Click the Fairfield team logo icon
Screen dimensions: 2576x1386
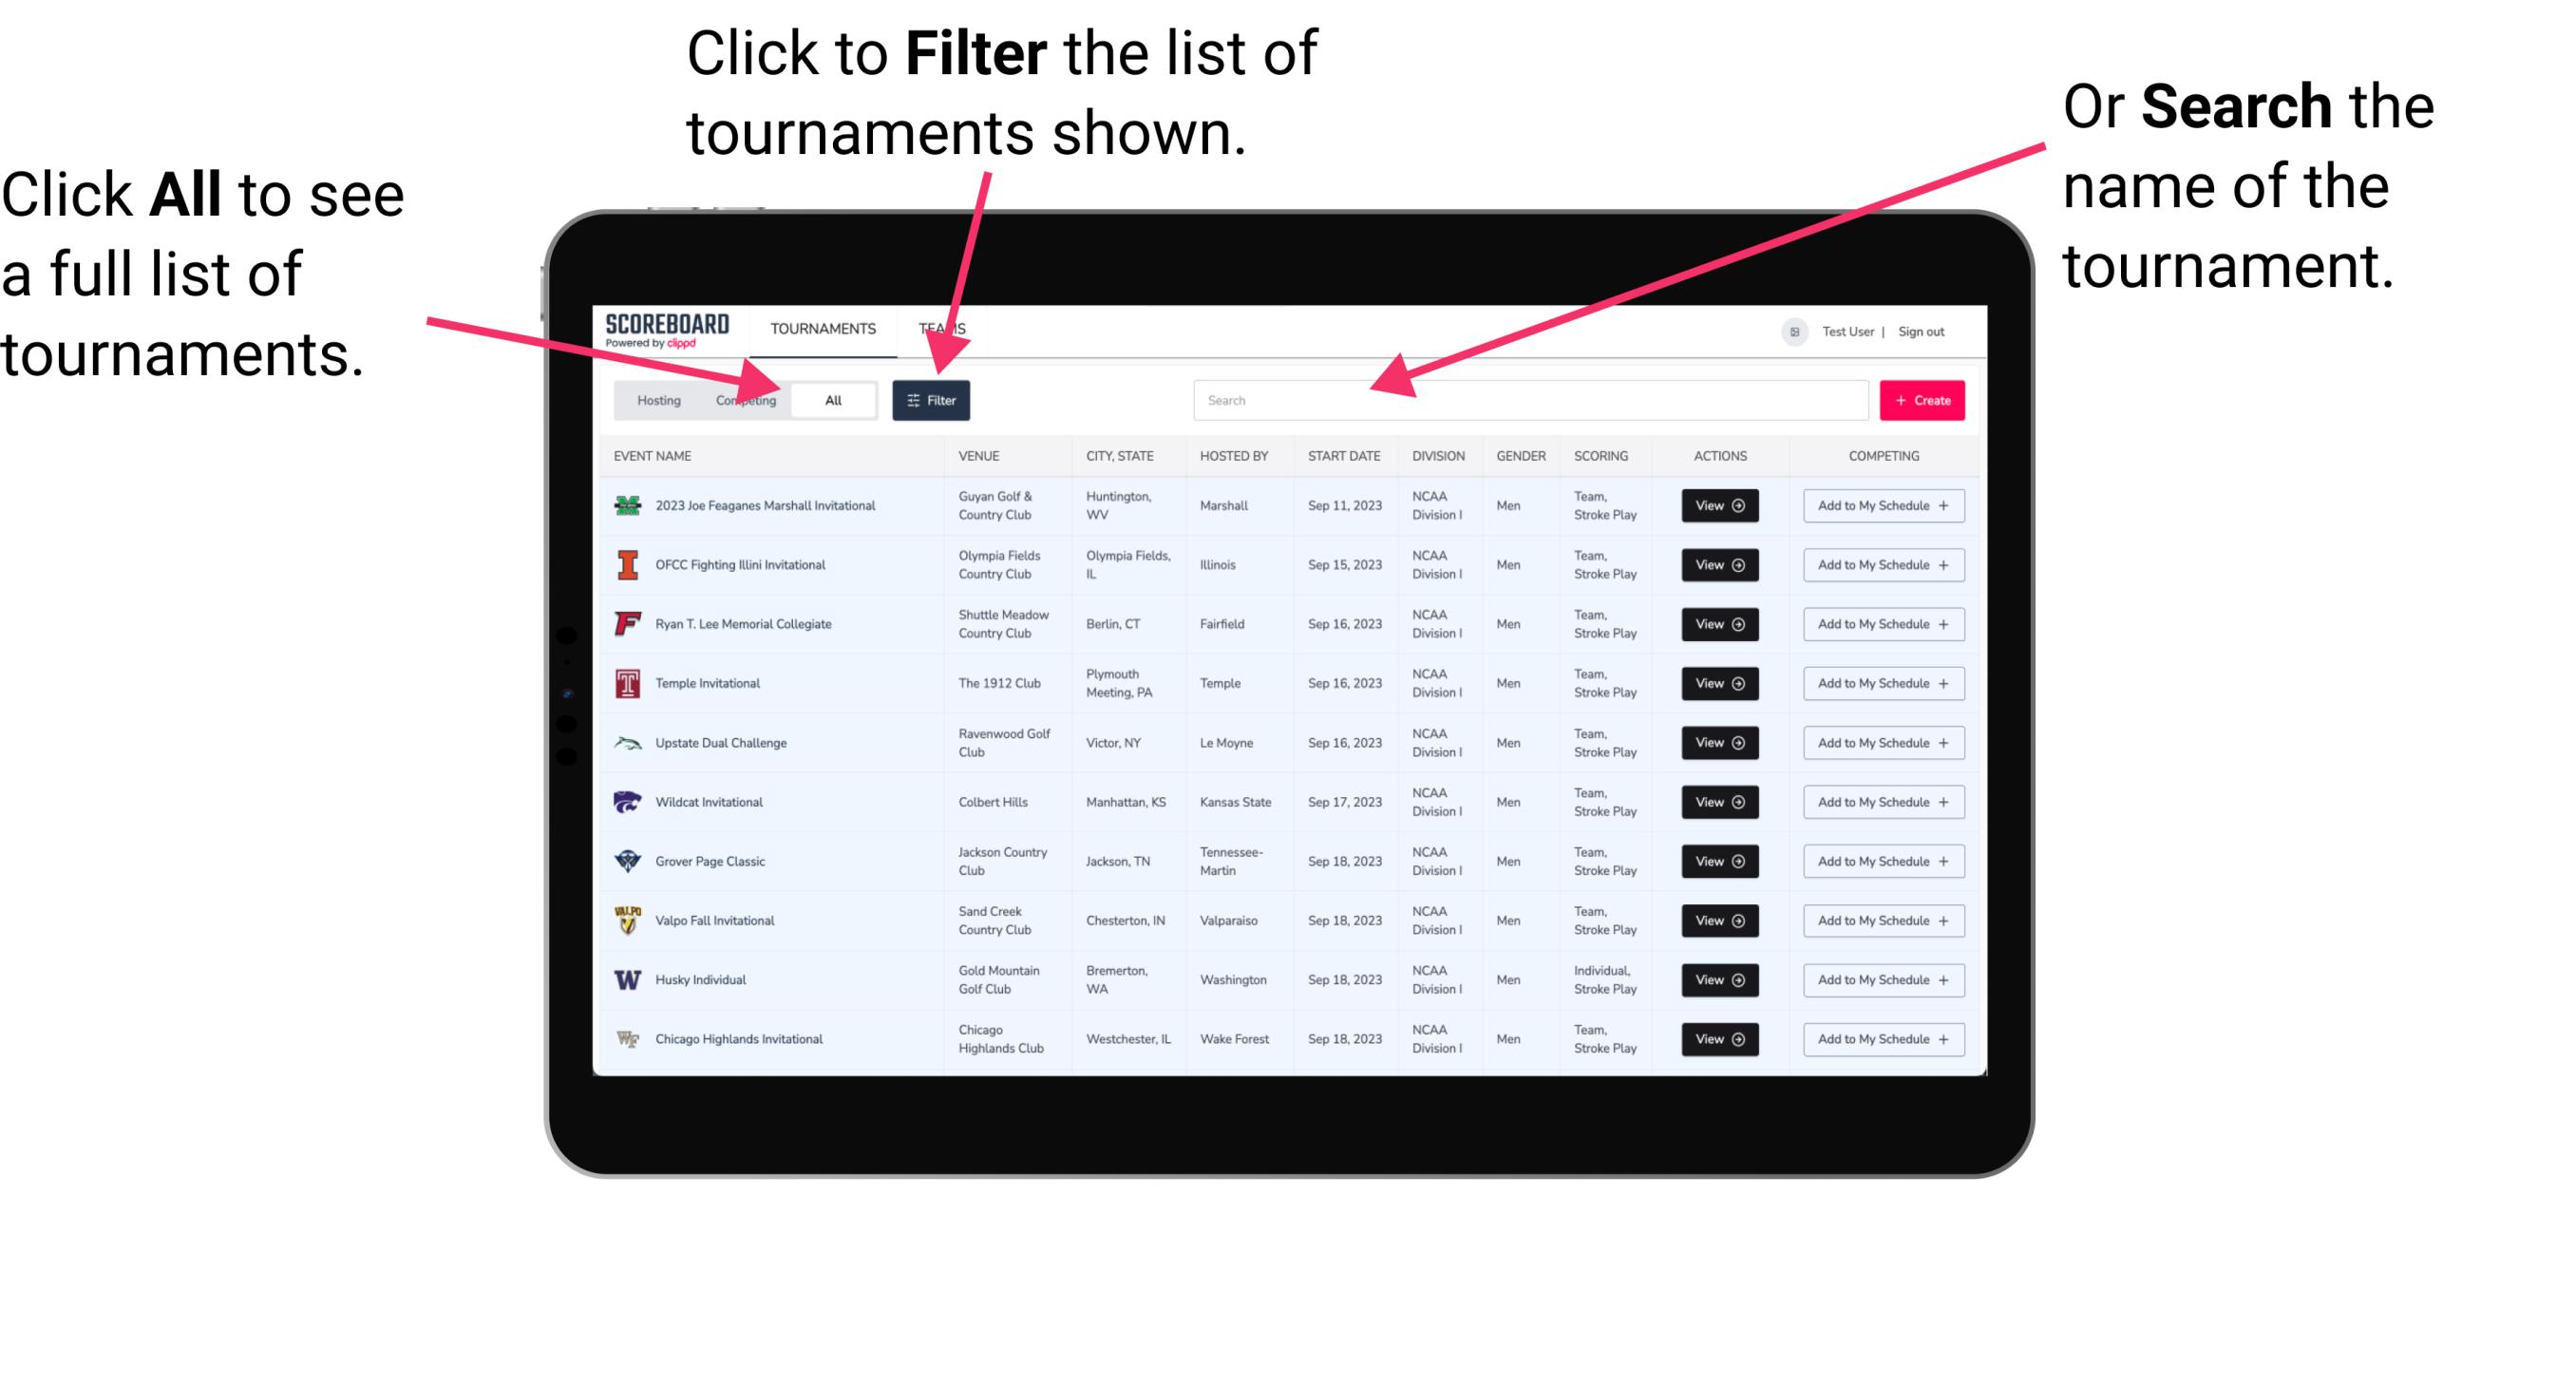pos(628,623)
